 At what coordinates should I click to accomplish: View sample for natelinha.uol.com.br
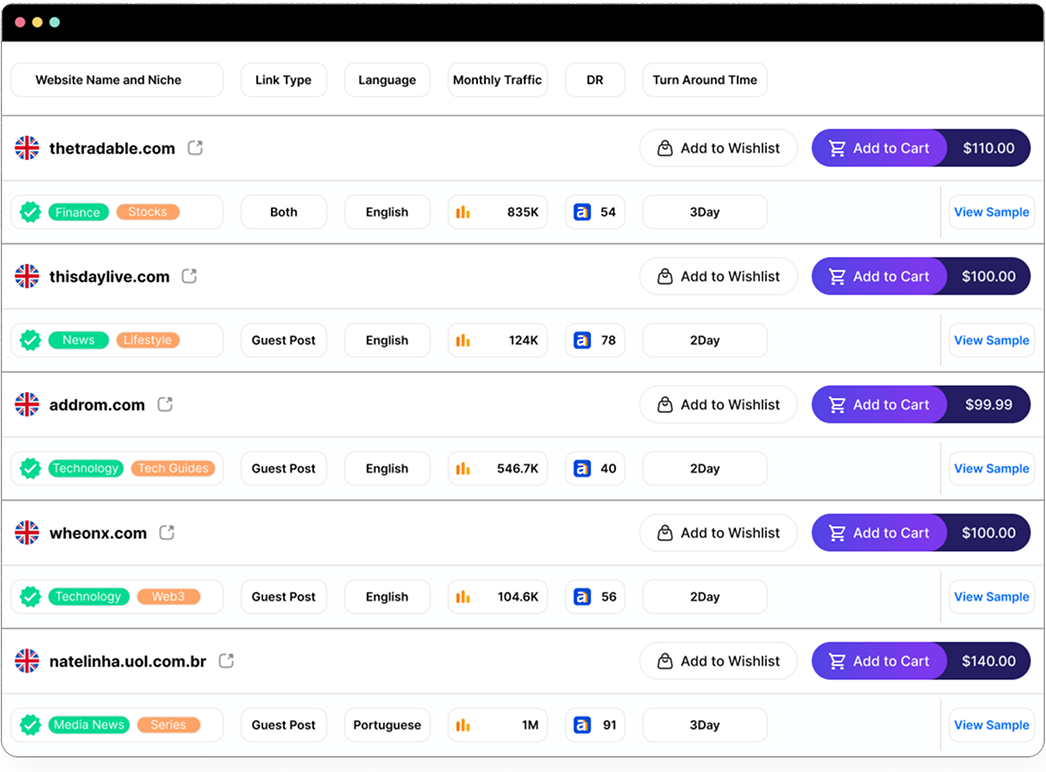pos(991,725)
